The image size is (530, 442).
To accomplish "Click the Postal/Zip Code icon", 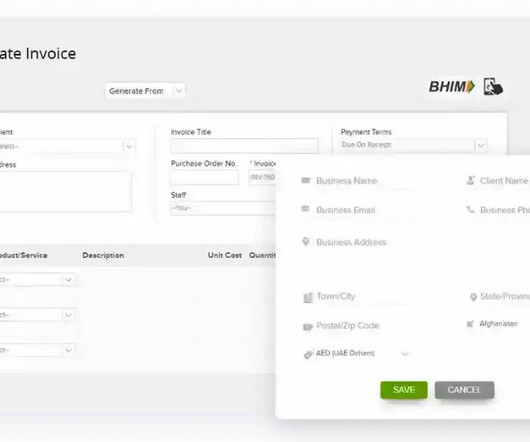I will pos(307,326).
